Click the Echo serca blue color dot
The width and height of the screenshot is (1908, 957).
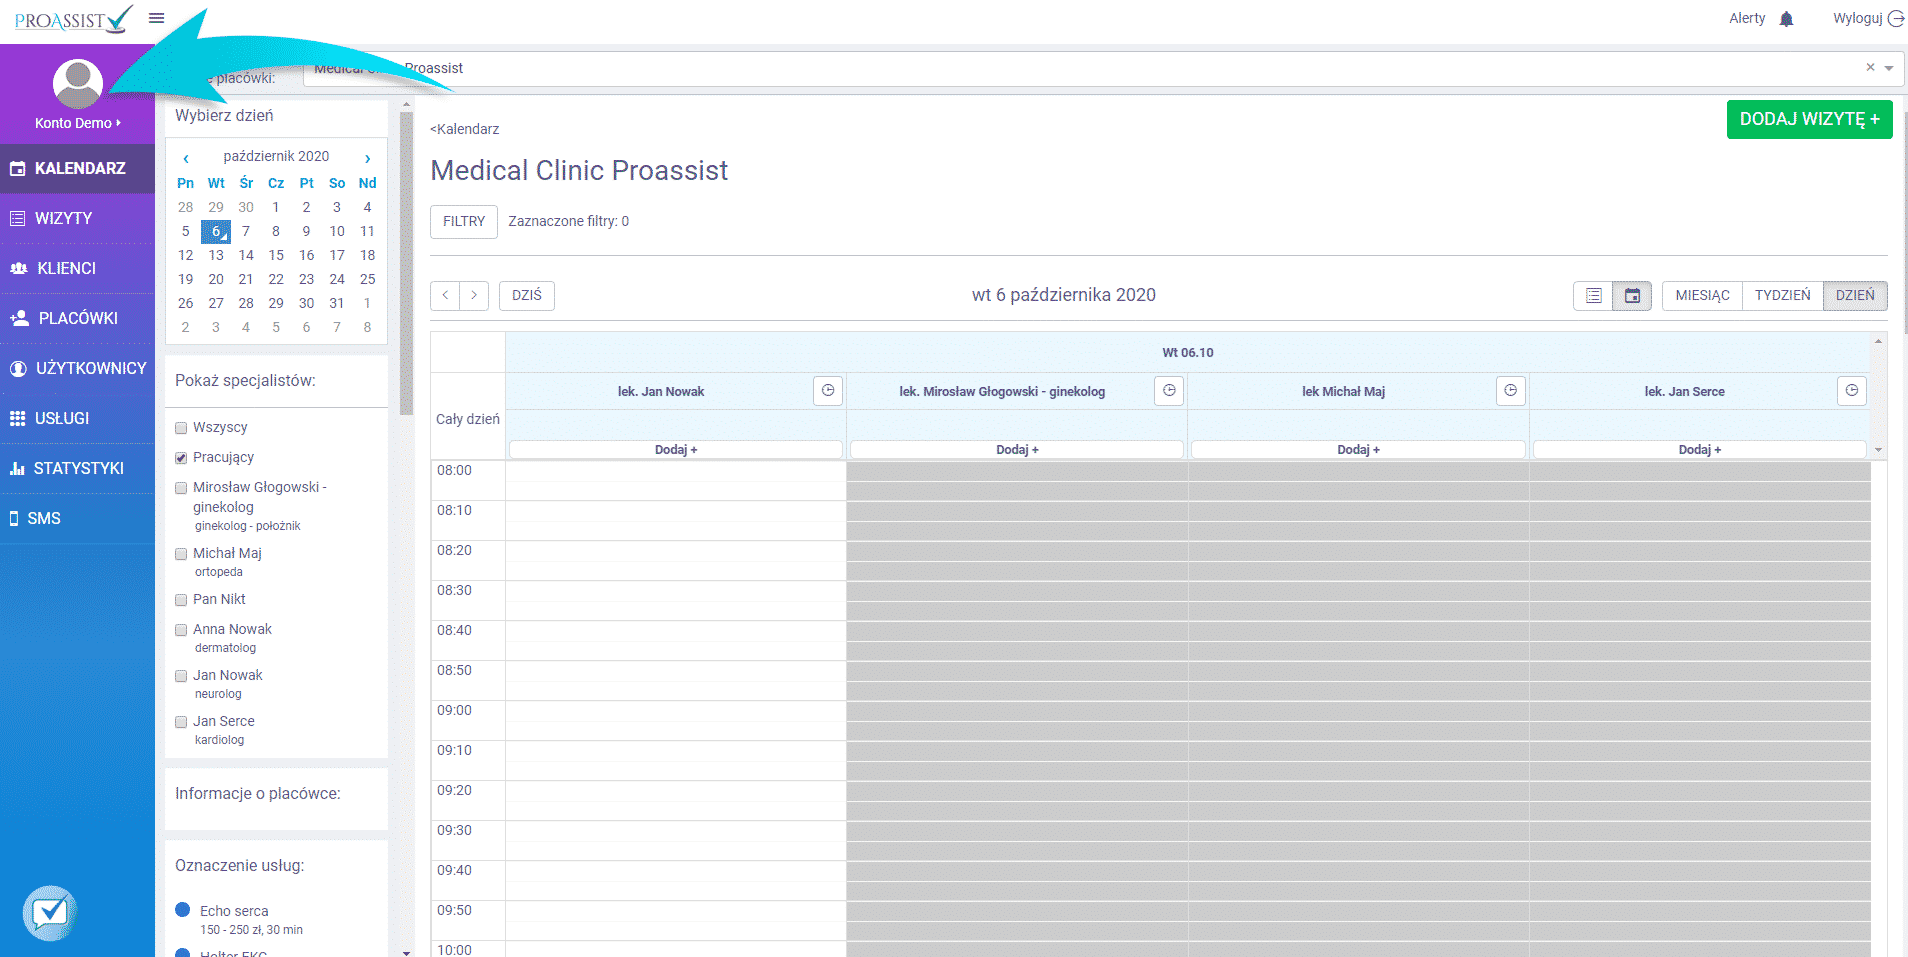183,910
